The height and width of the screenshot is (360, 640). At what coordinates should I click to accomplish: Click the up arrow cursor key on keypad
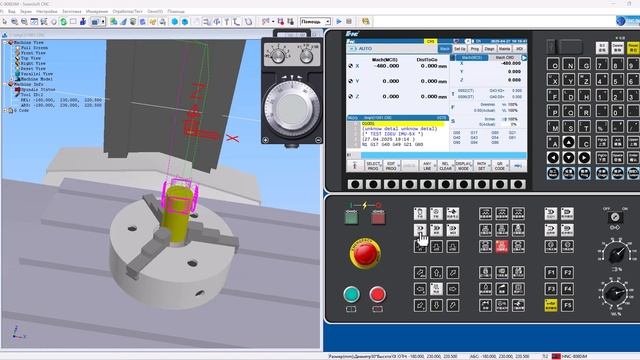[569, 142]
